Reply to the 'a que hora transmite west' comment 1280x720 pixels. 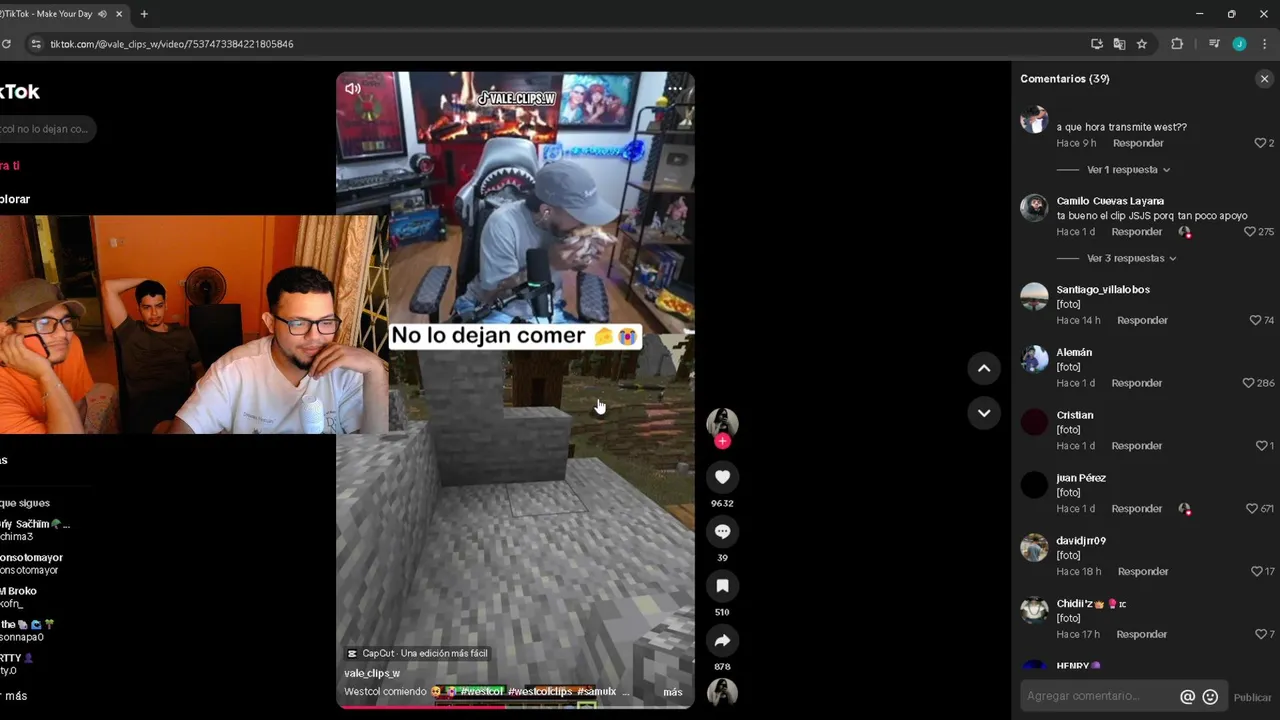[x=1138, y=143]
